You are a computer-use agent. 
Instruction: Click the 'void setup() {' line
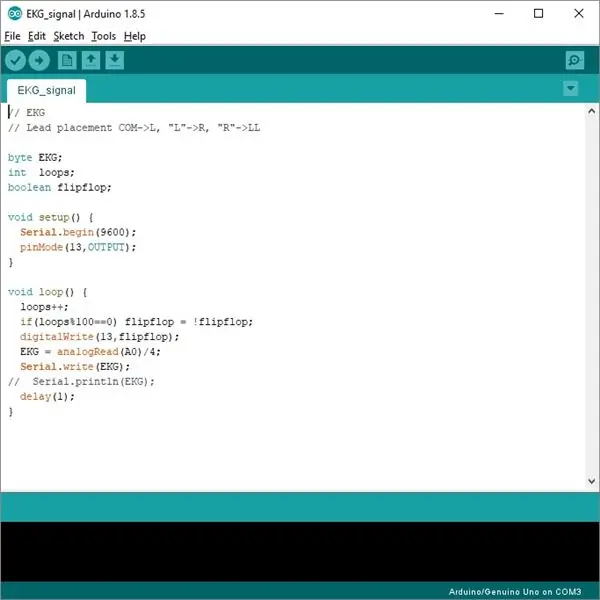click(x=51, y=217)
